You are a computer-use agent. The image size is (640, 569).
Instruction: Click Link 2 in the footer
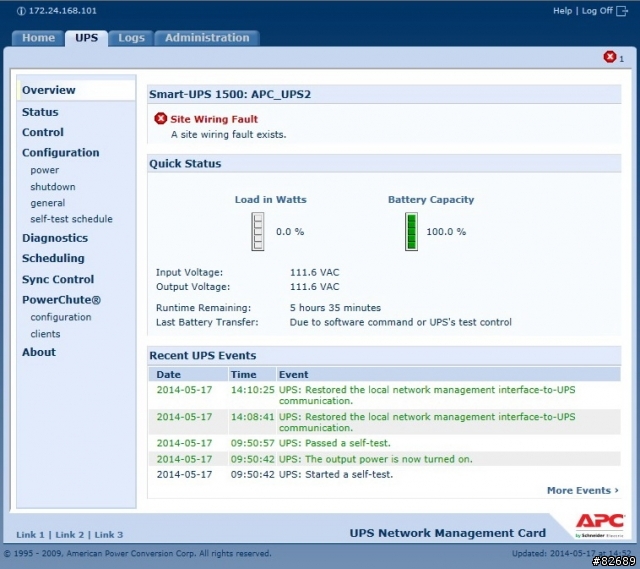click(x=69, y=535)
